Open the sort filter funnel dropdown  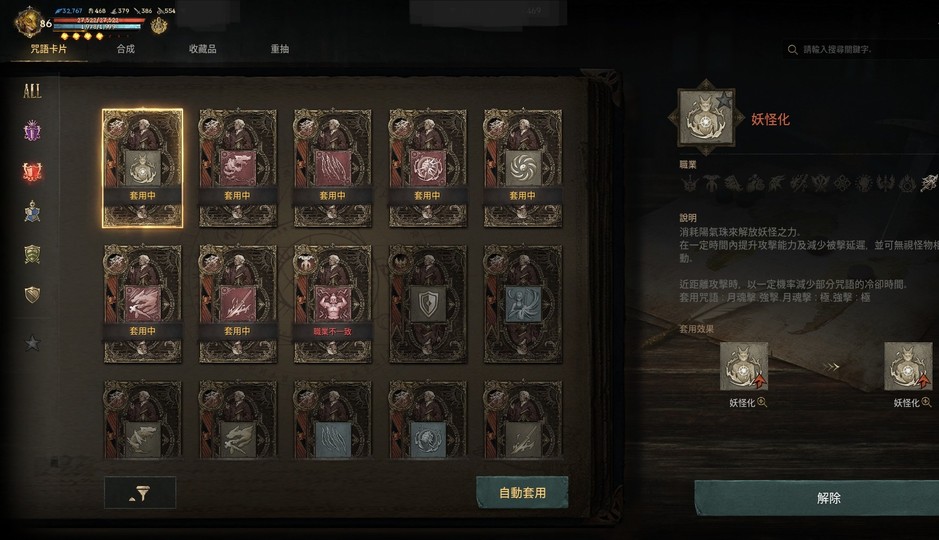[140, 493]
